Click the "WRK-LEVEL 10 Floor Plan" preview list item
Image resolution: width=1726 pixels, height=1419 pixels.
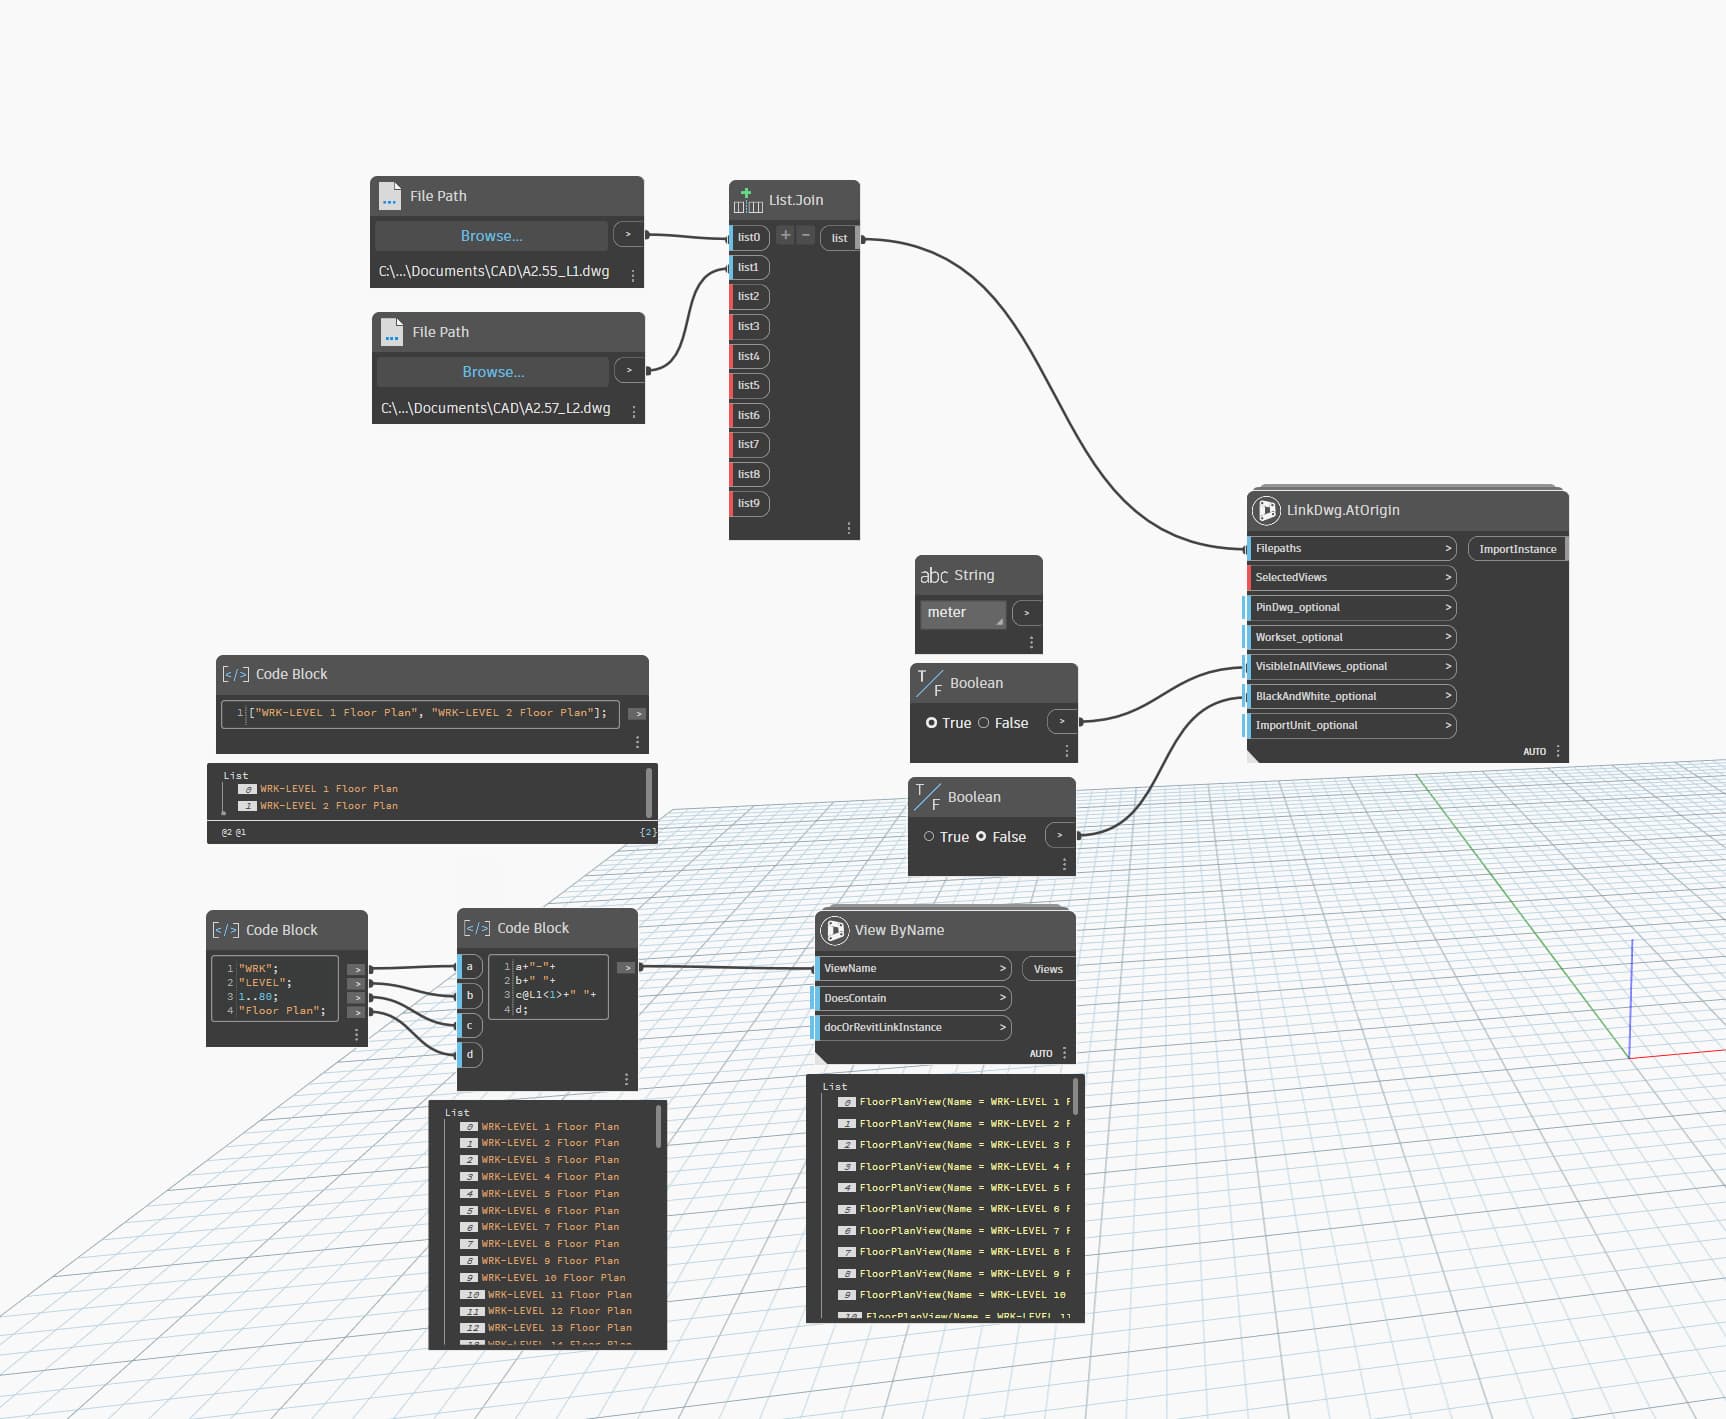point(553,1277)
